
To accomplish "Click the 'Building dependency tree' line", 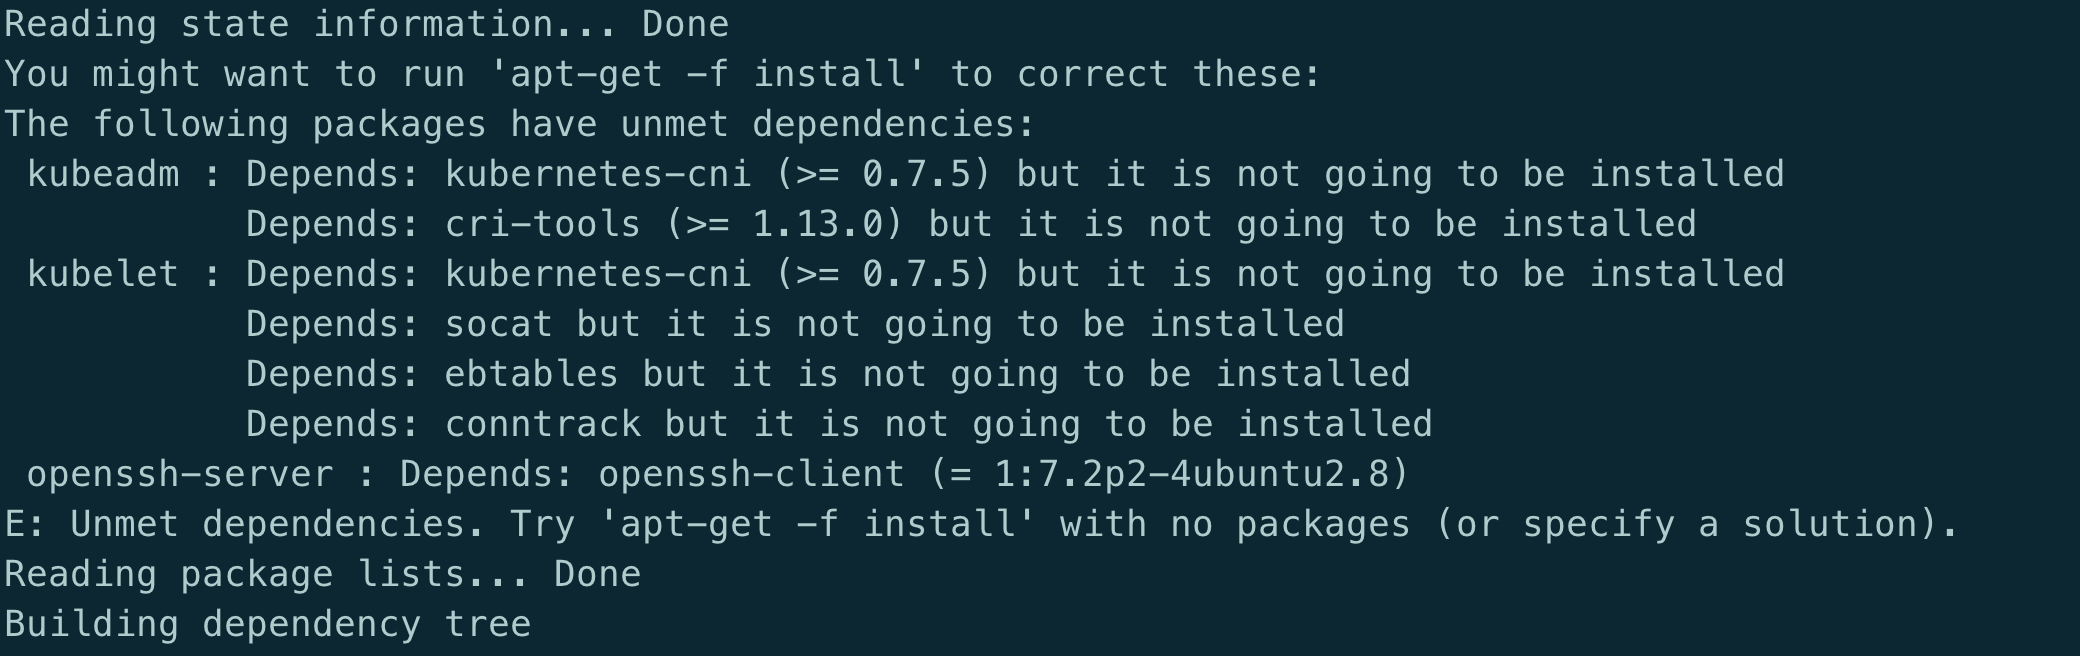I will [268, 624].
